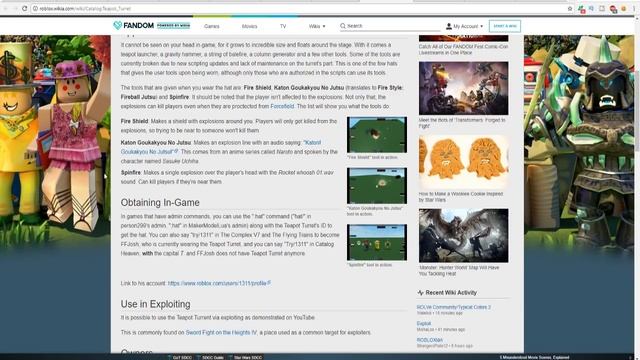Open the Exploit recent activity link

point(424,323)
